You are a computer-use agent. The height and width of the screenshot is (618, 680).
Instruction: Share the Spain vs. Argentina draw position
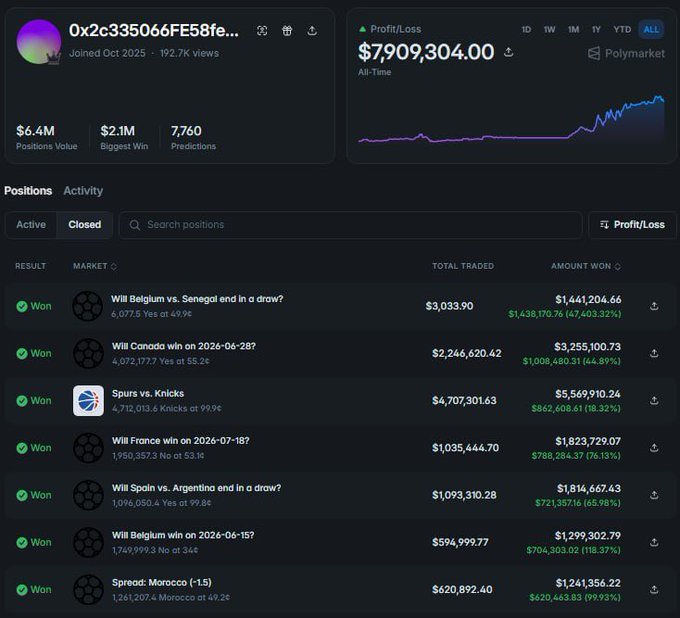coord(654,495)
